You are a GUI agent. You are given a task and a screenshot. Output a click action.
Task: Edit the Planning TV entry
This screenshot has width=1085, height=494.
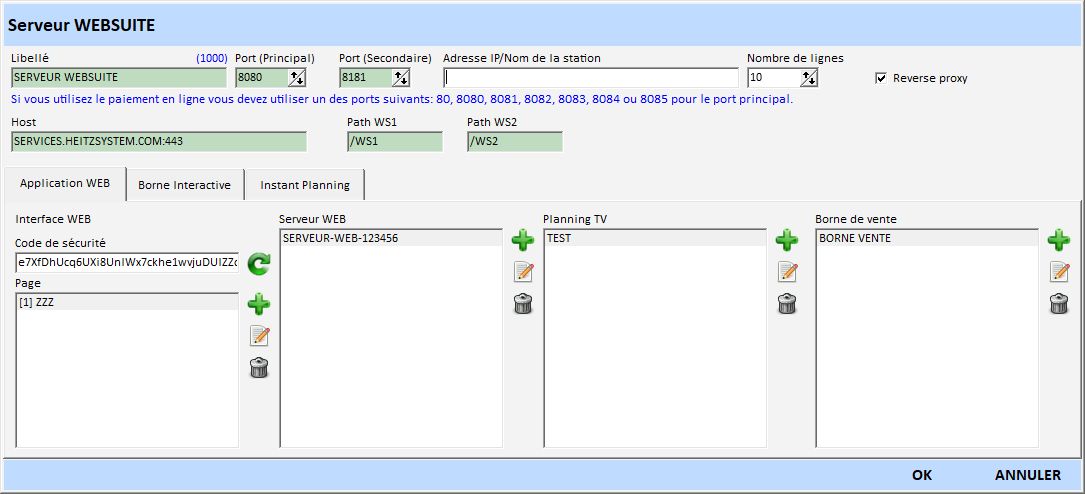click(787, 272)
